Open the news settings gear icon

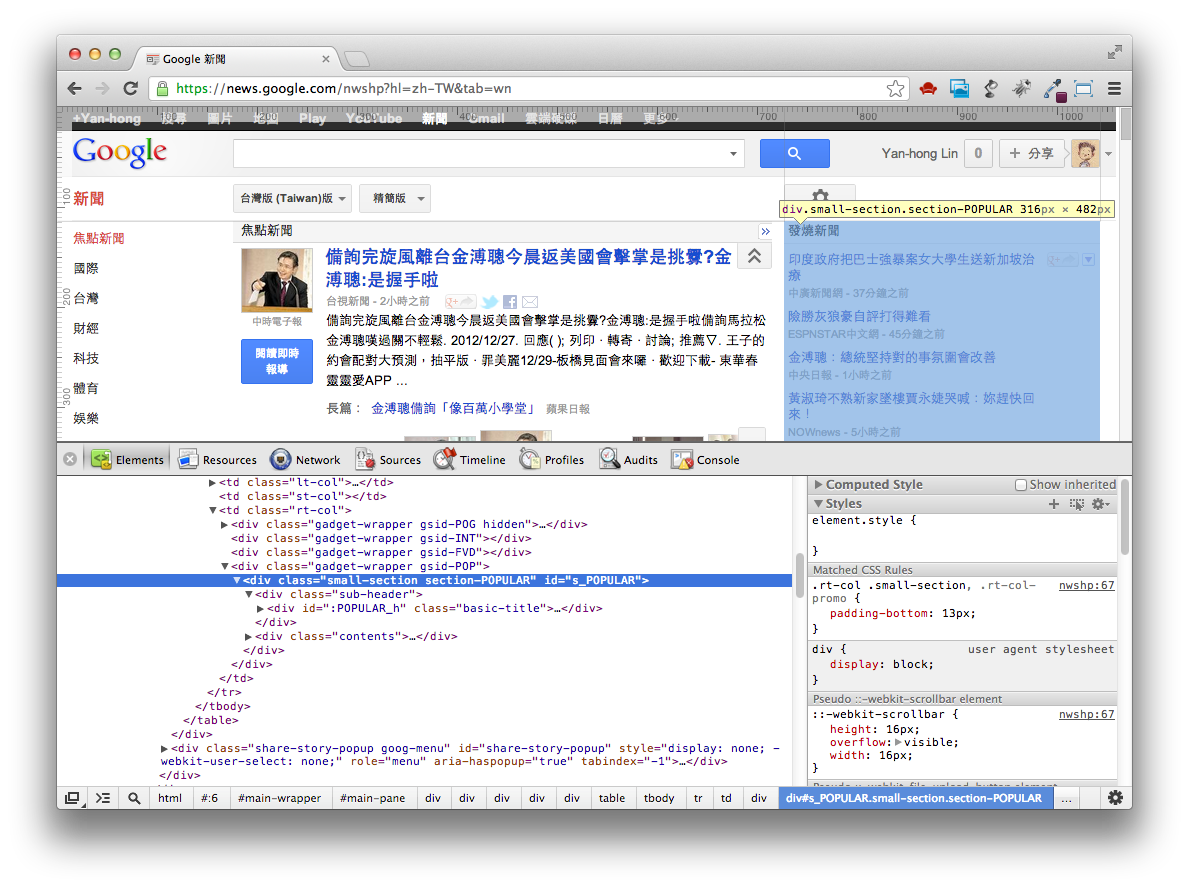[820, 194]
